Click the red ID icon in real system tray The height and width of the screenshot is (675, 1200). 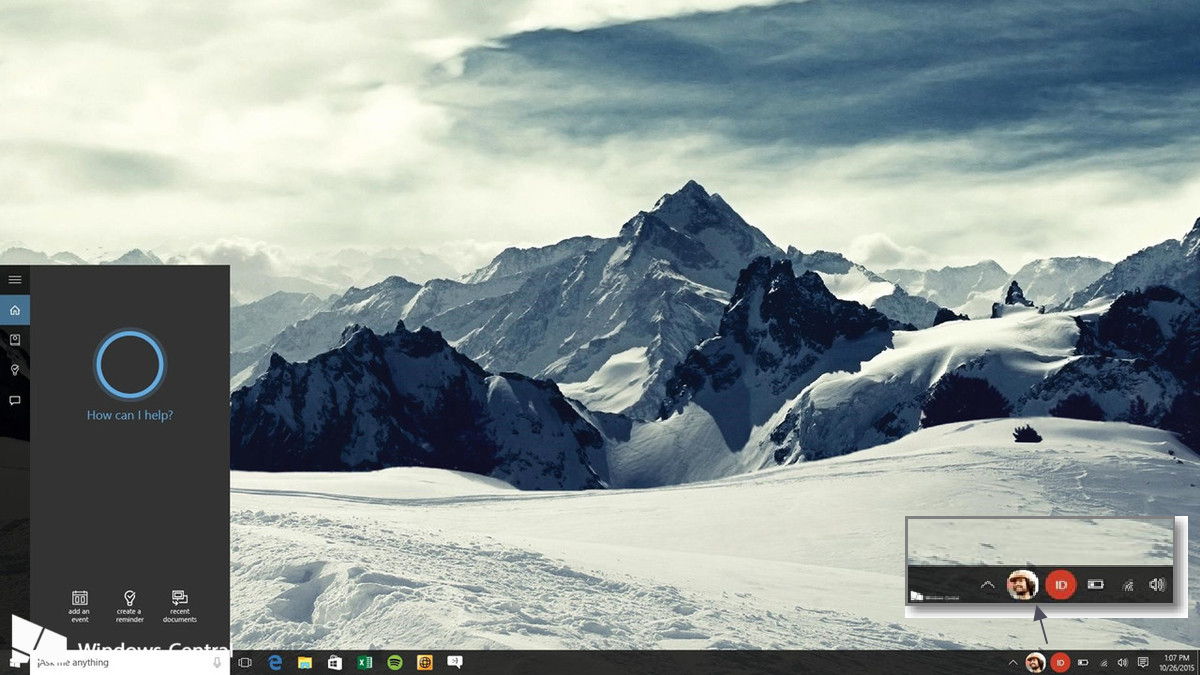1061,662
